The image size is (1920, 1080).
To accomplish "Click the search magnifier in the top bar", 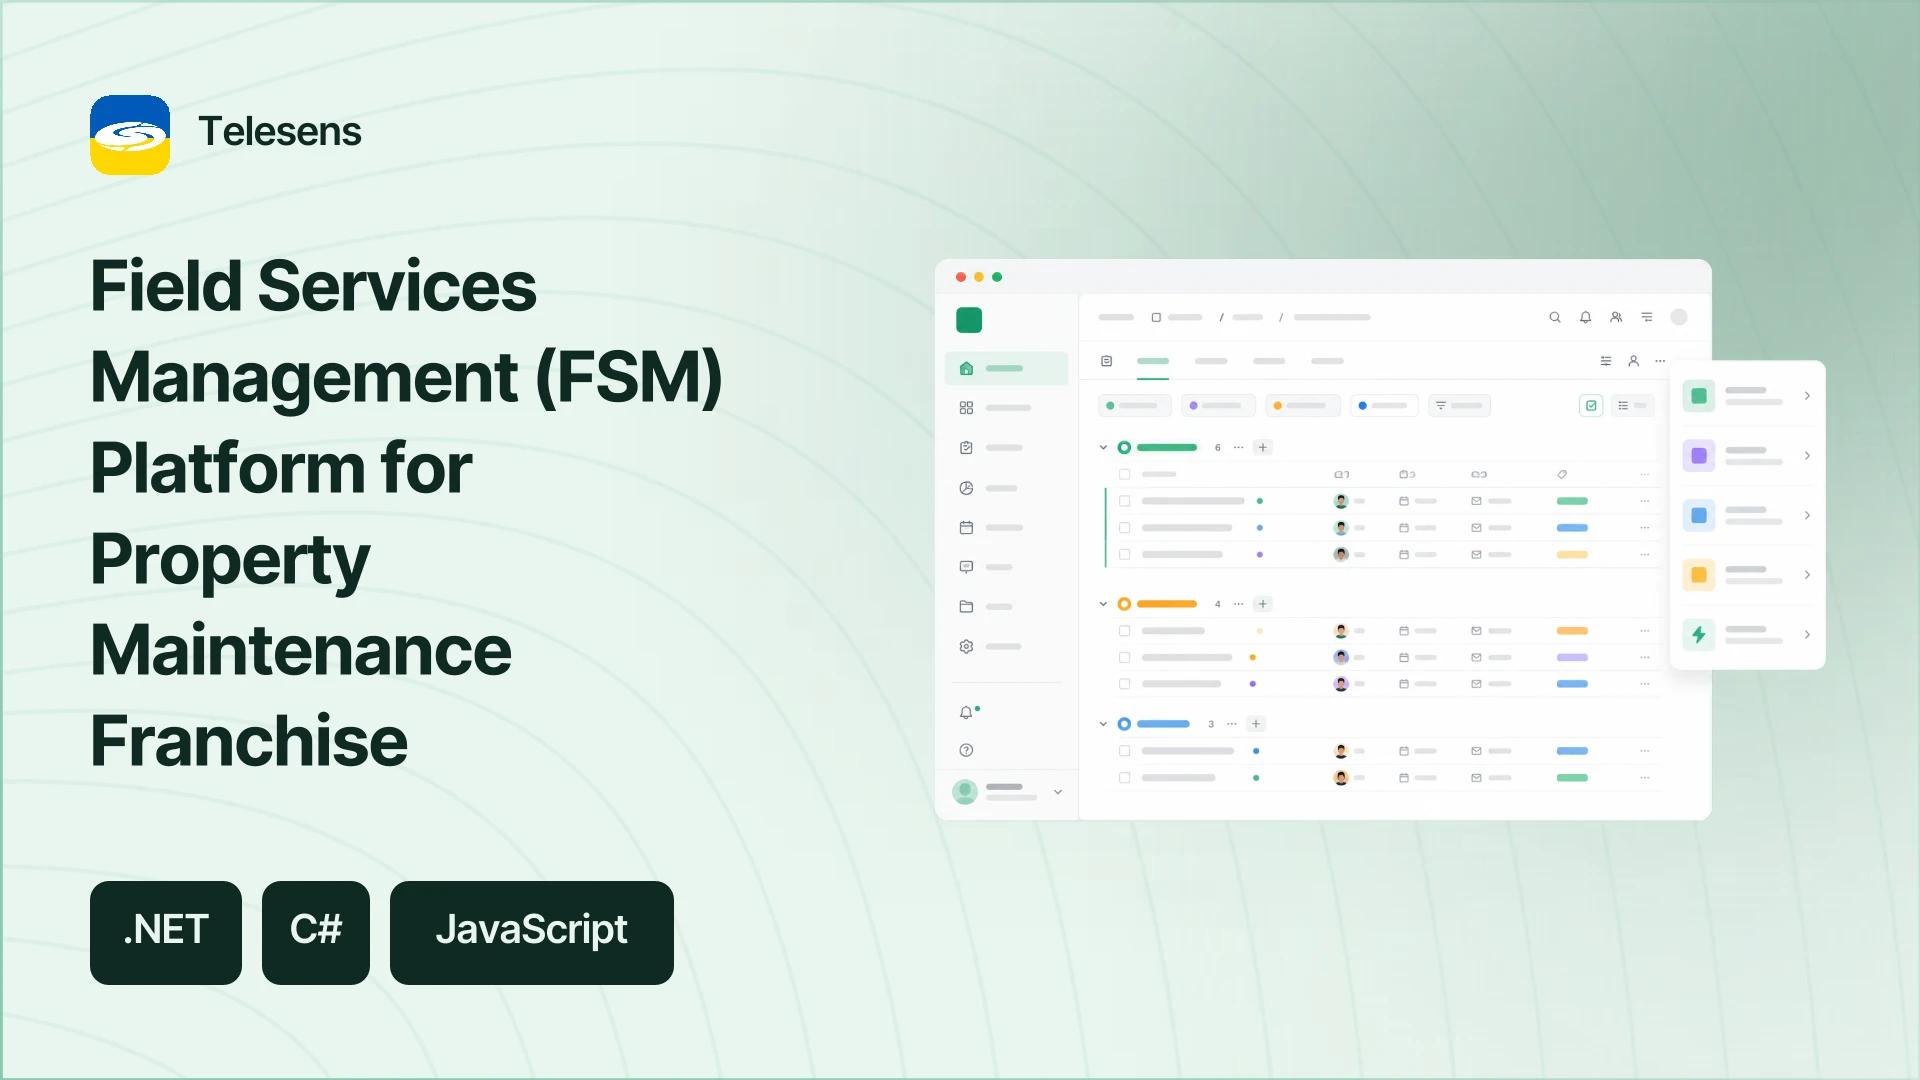I will (x=1555, y=317).
